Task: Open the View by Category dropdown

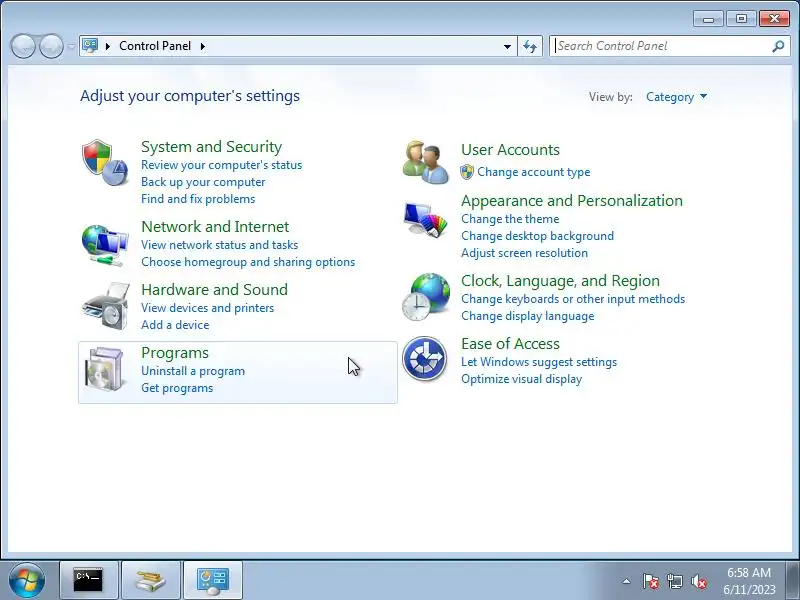Action: pyautogui.click(x=676, y=97)
